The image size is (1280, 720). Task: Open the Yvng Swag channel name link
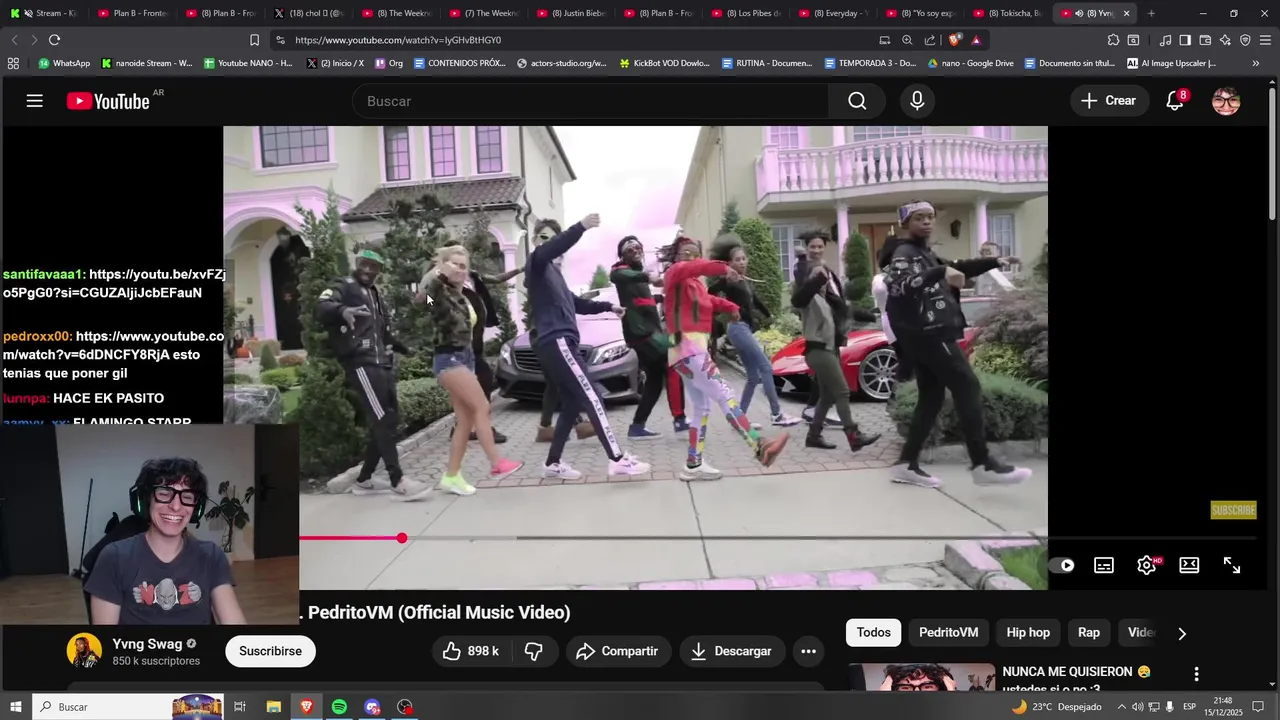147,644
